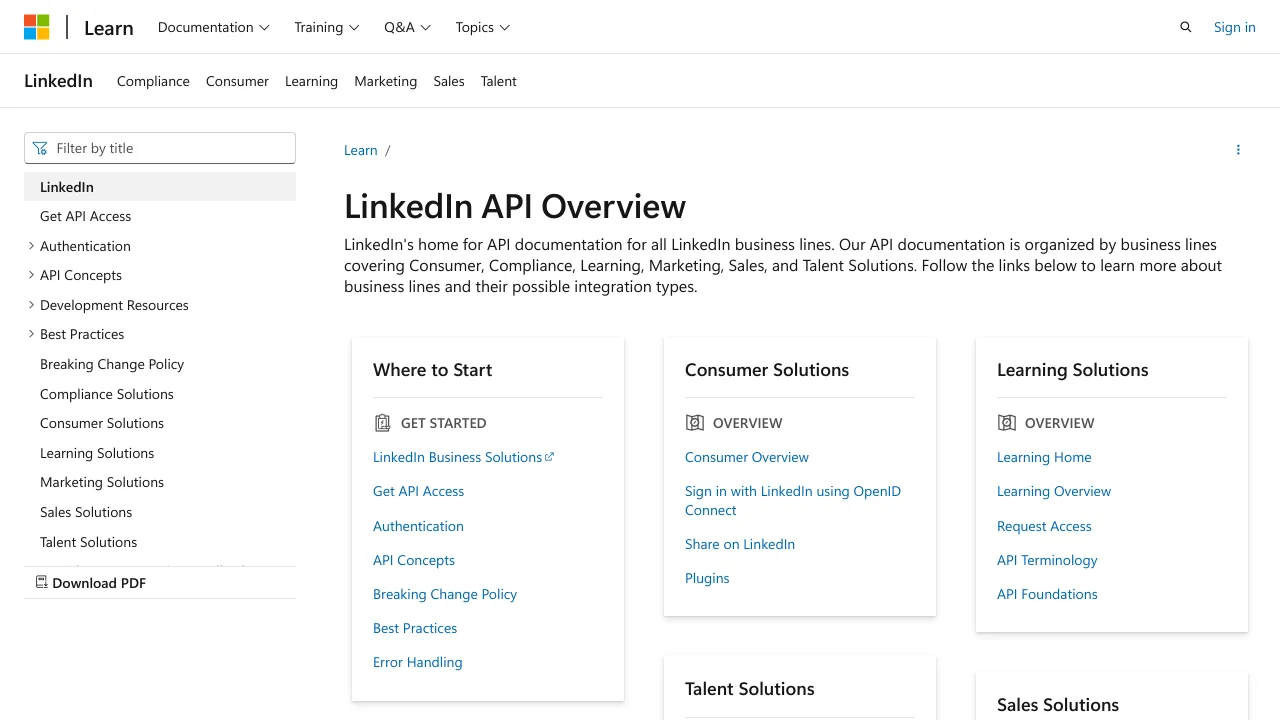1280x720 pixels.
Task: Open Breaking Change Policy link in the card
Action: click(x=445, y=594)
